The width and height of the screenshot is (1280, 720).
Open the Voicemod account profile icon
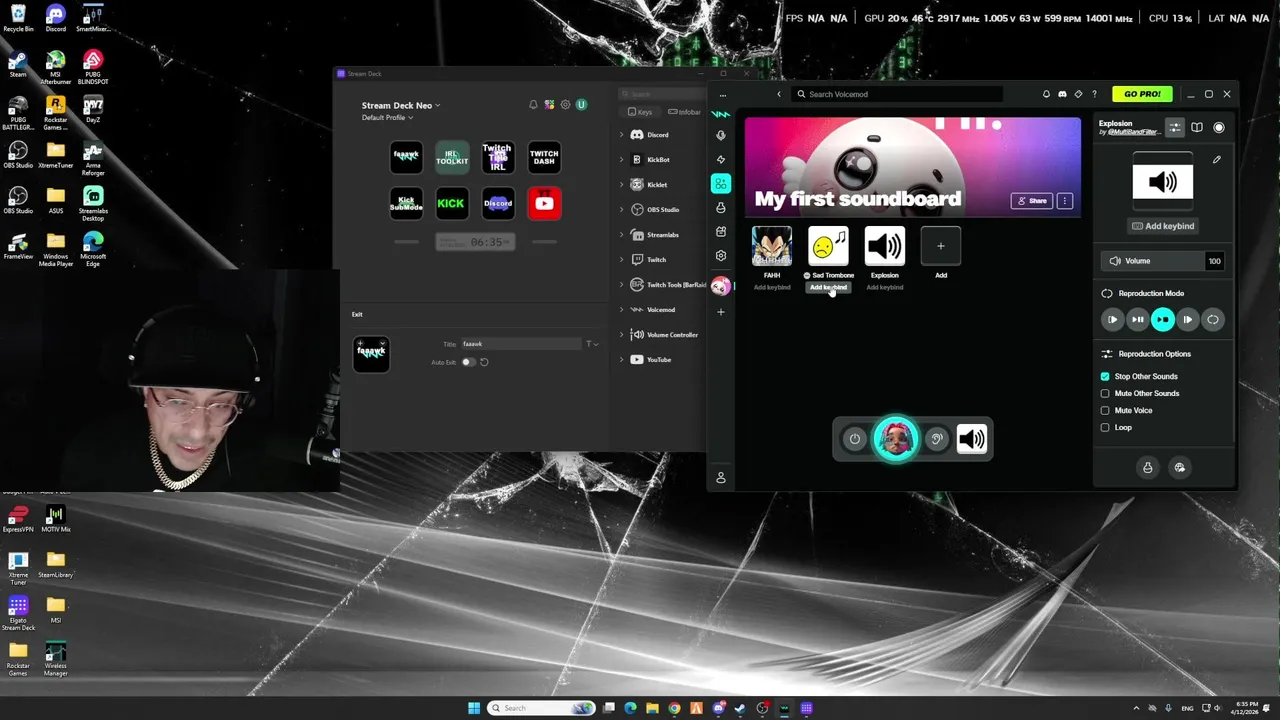coord(720,478)
